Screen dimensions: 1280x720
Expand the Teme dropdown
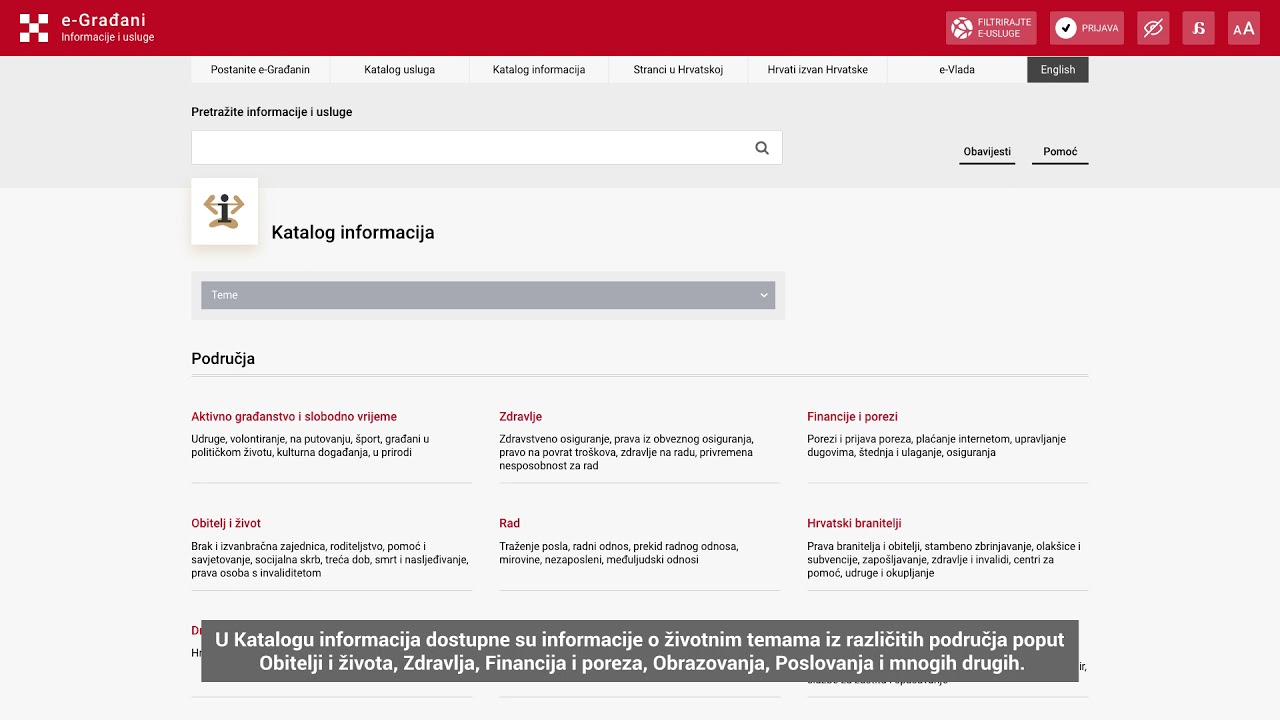pyautogui.click(x=488, y=295)
